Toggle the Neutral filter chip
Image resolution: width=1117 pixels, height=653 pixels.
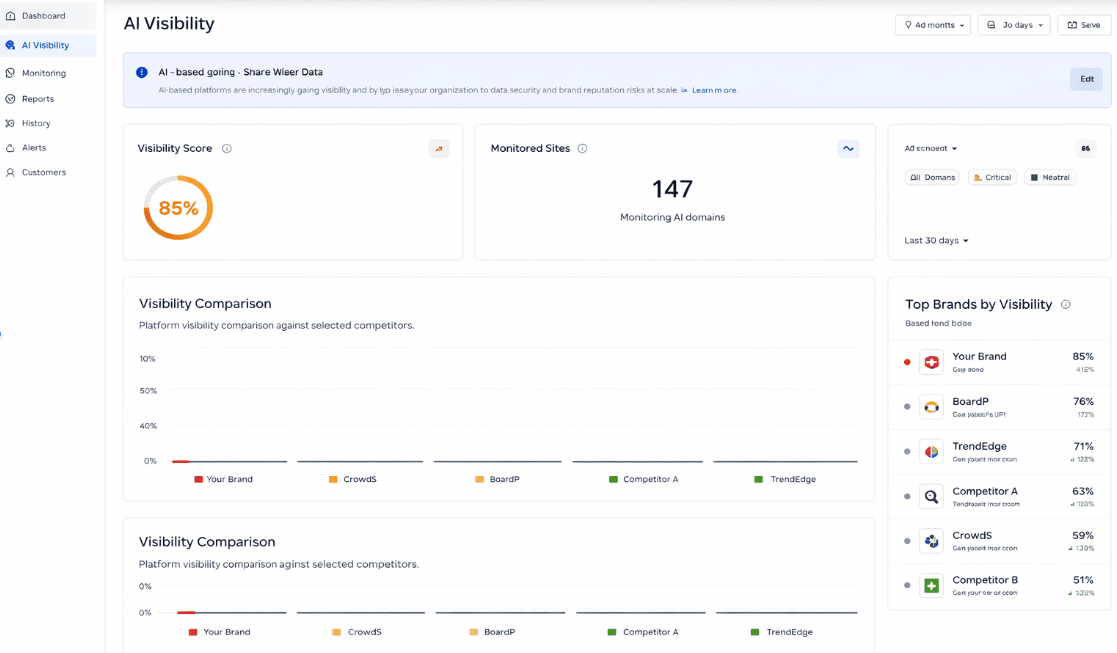click(1049, 177)
